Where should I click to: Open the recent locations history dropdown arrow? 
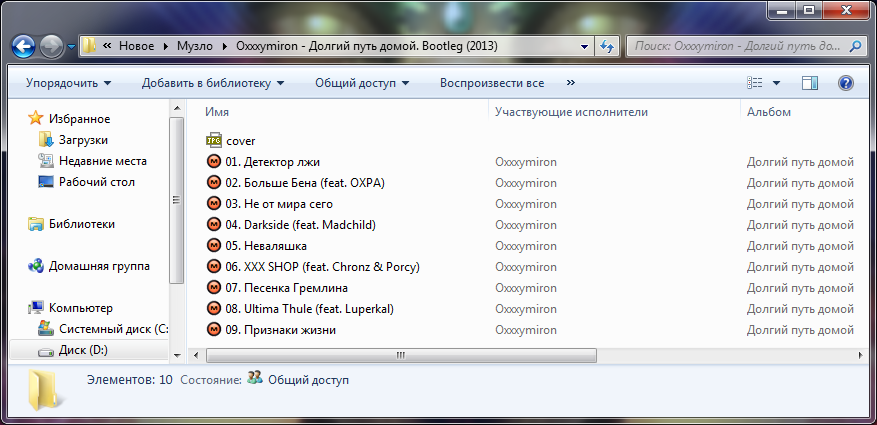coord(71,47)
